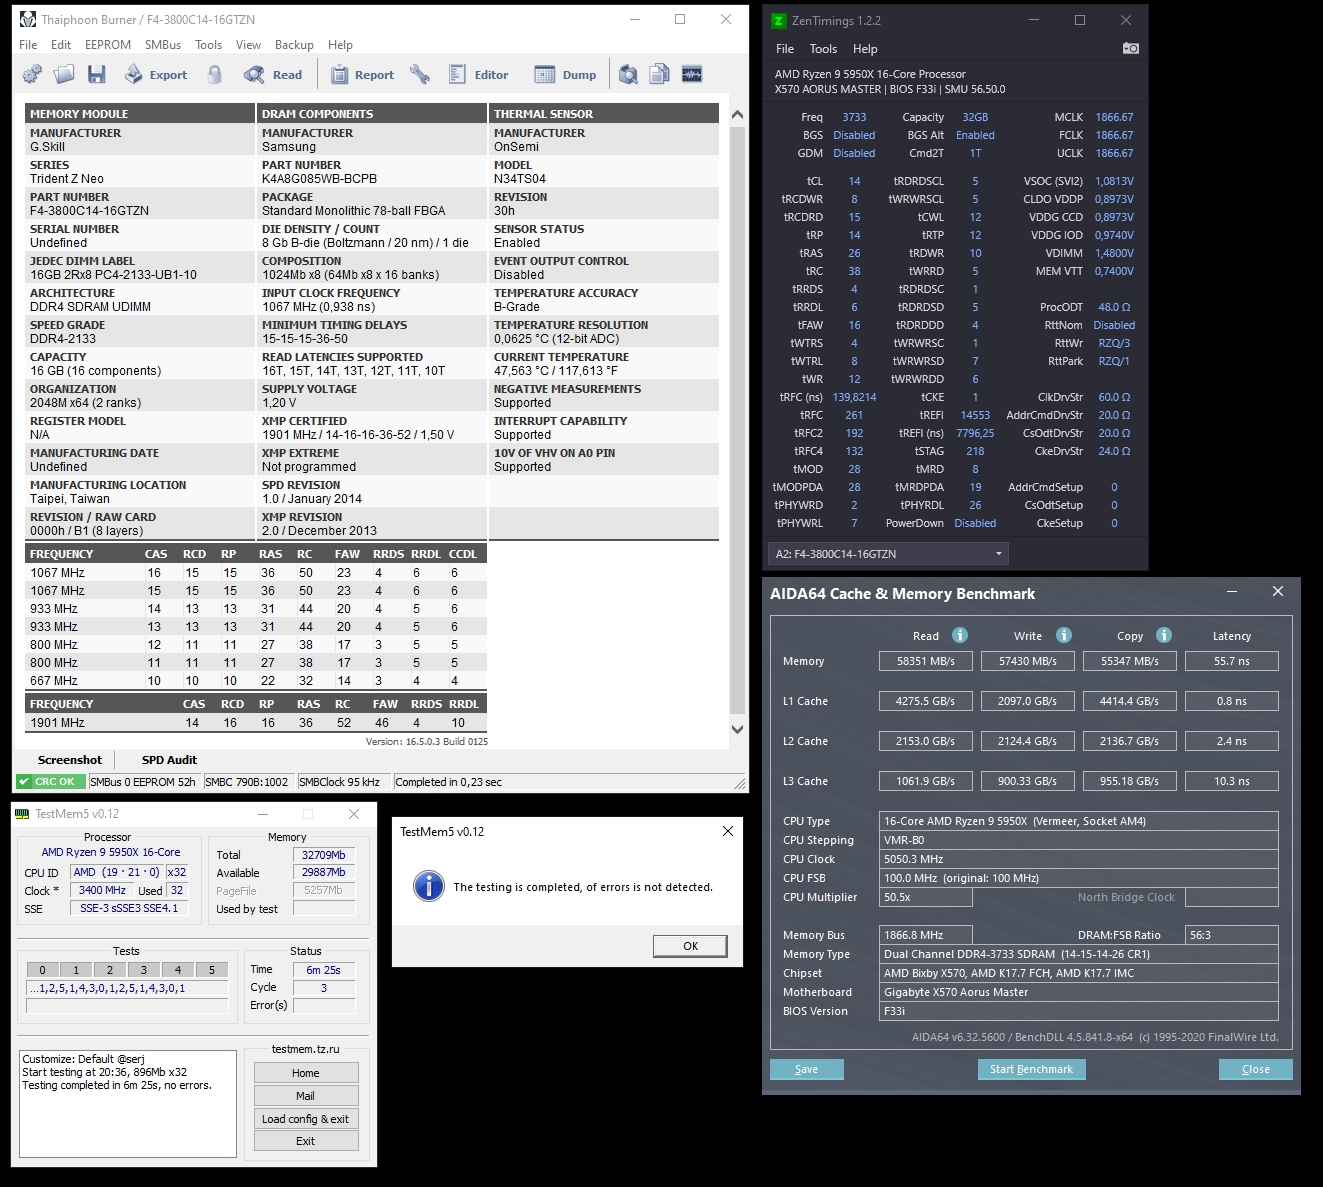Click the tRFC (ns) value 139,8214 in ZenTimings
The height and width of the screenshot is (1187, 1323).
854,397
